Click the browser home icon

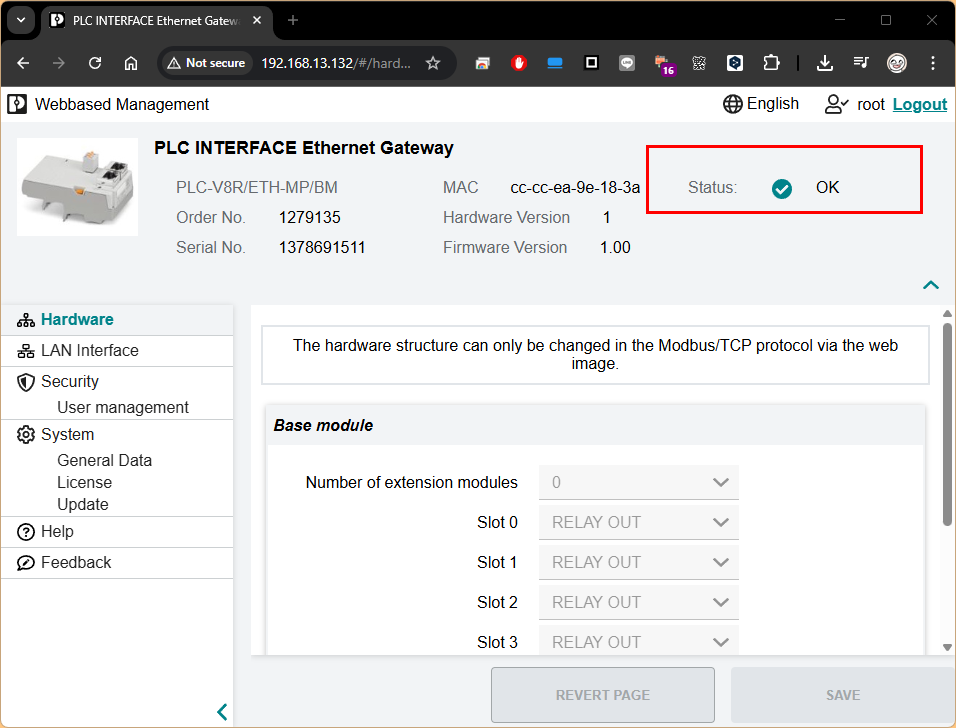pos(131,63)
